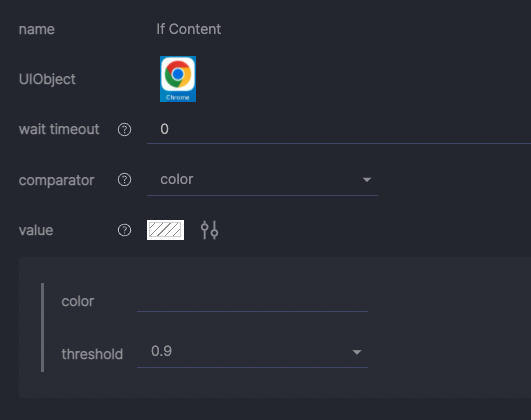This screenshot has width=531, height=420.
Task: Click the comparator dropdown arrow
Action: pyautogui.click(x=367, y=180)
